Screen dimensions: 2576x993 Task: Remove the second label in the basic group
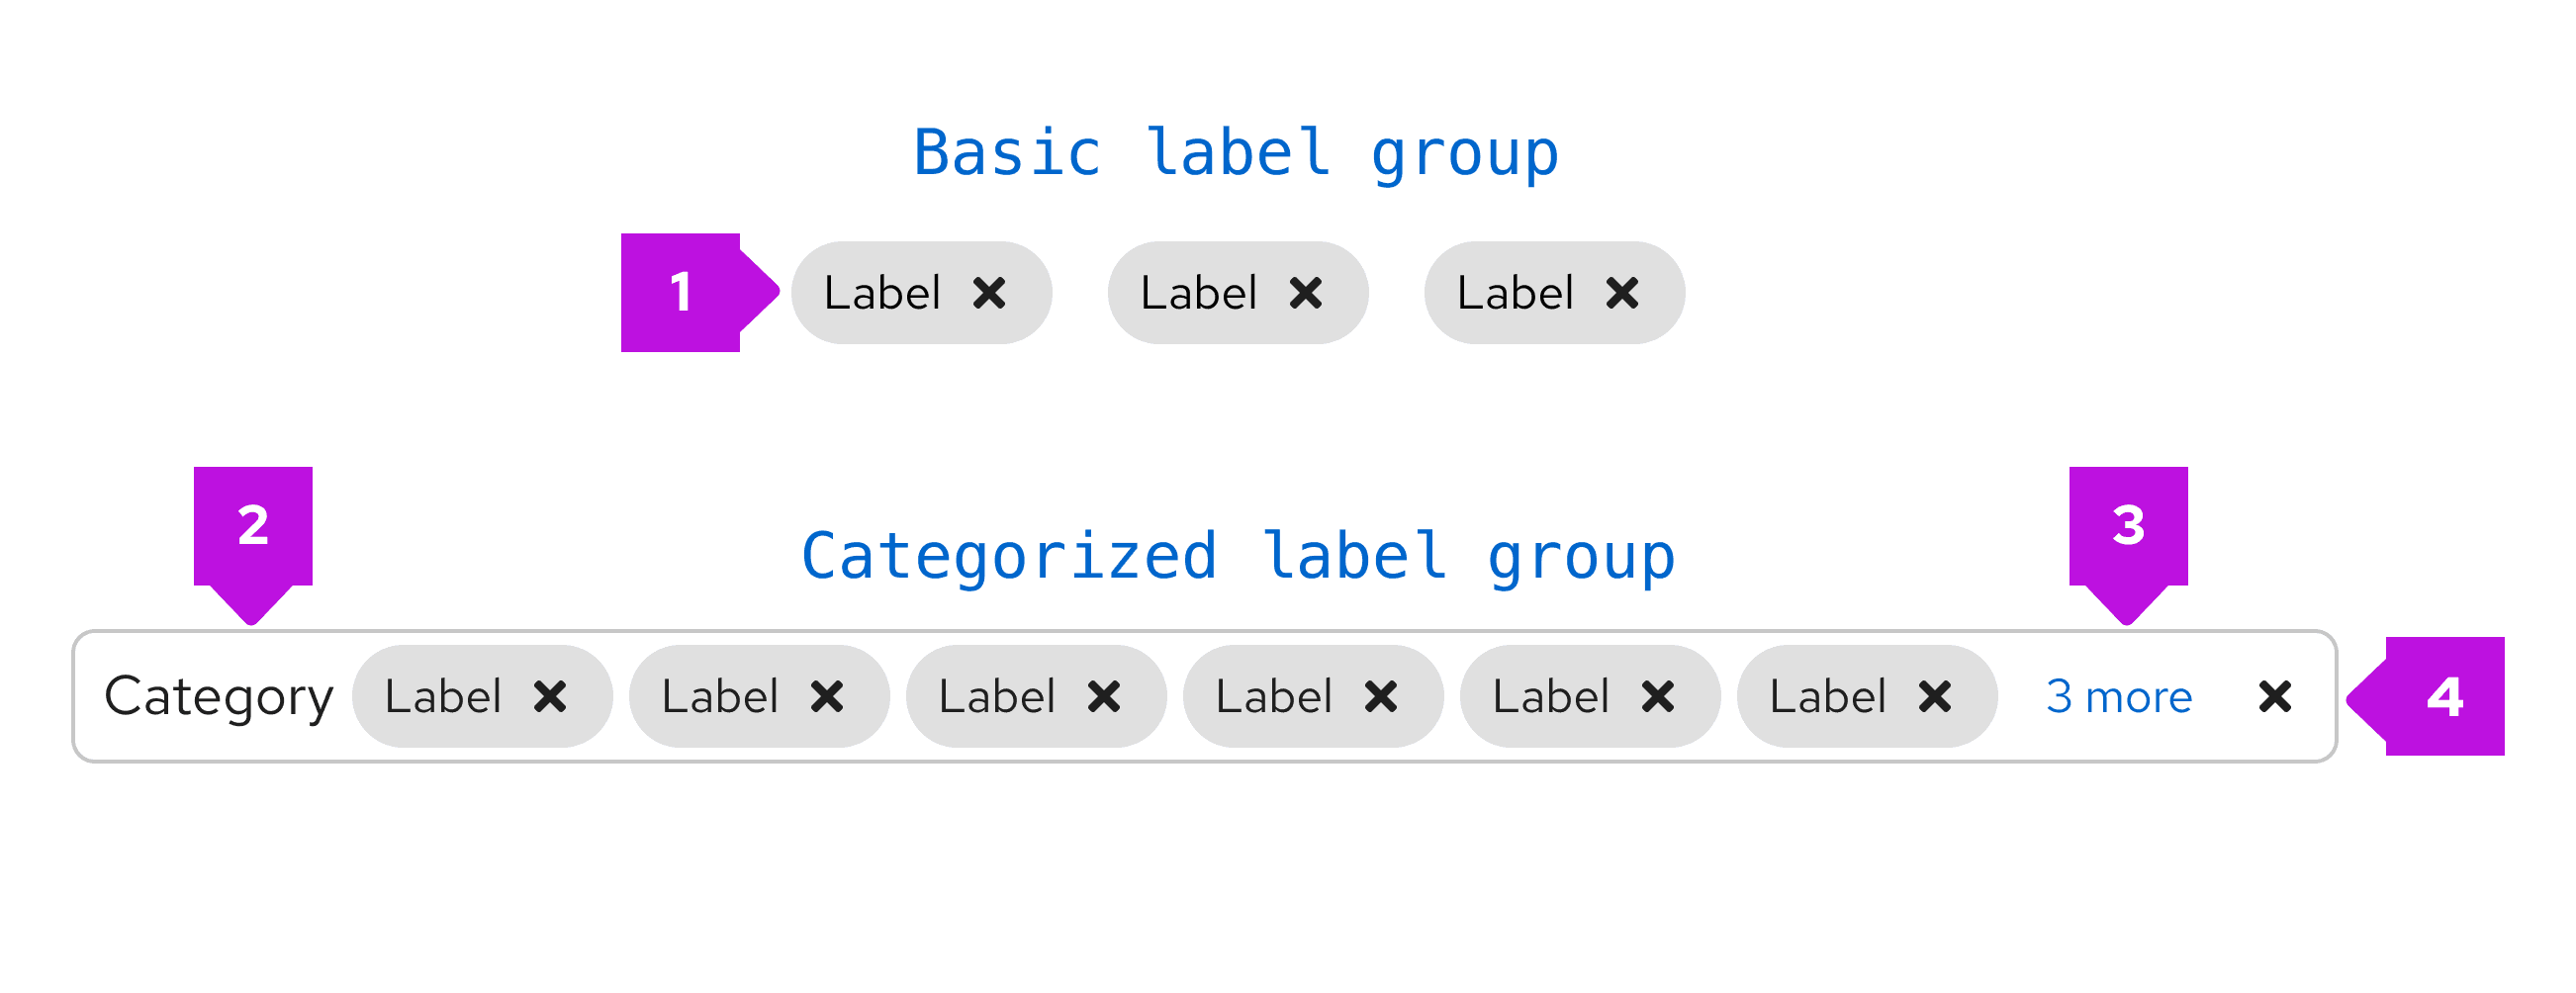pyautogui.click(x=1305, y=294)
